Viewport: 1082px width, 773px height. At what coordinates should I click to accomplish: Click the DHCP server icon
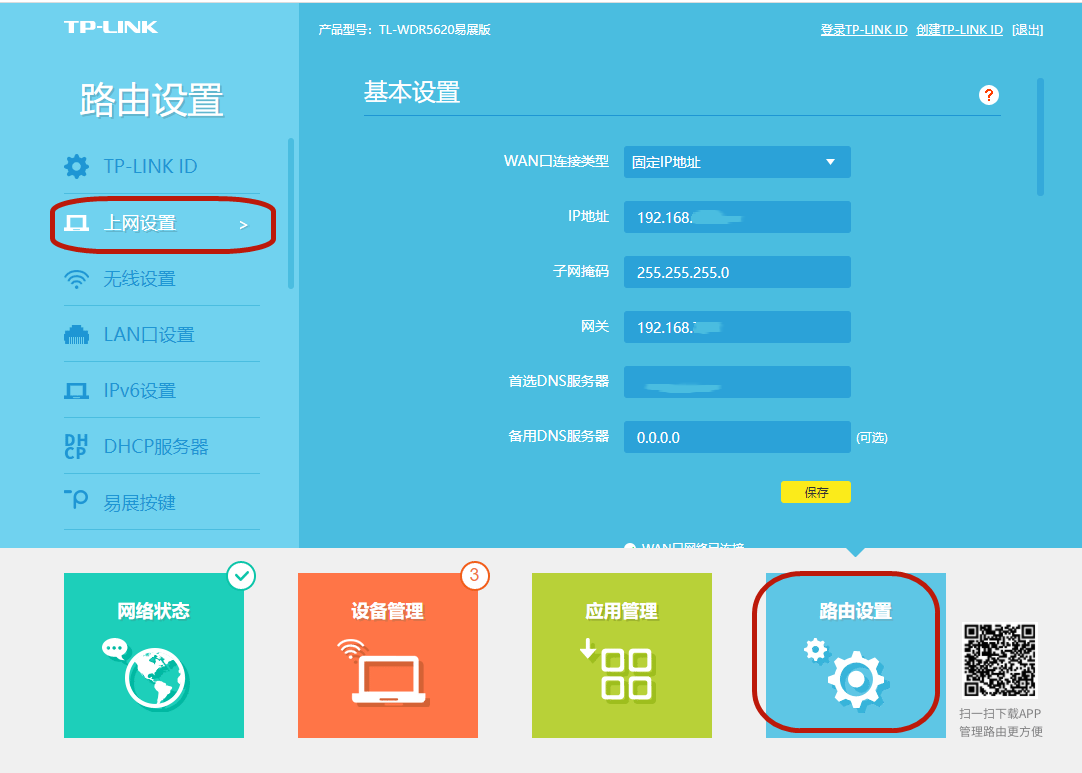click(x=76, y=447)
